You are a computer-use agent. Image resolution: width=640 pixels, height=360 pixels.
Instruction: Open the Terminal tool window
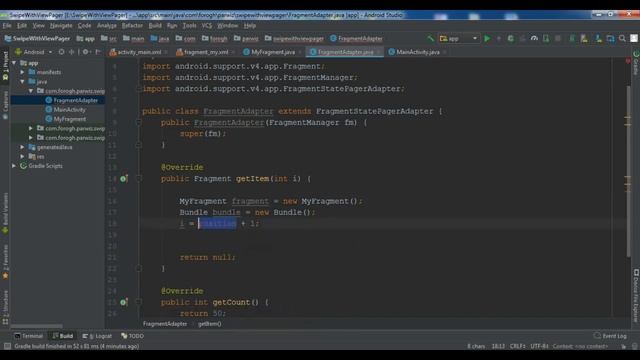(28, 336)
